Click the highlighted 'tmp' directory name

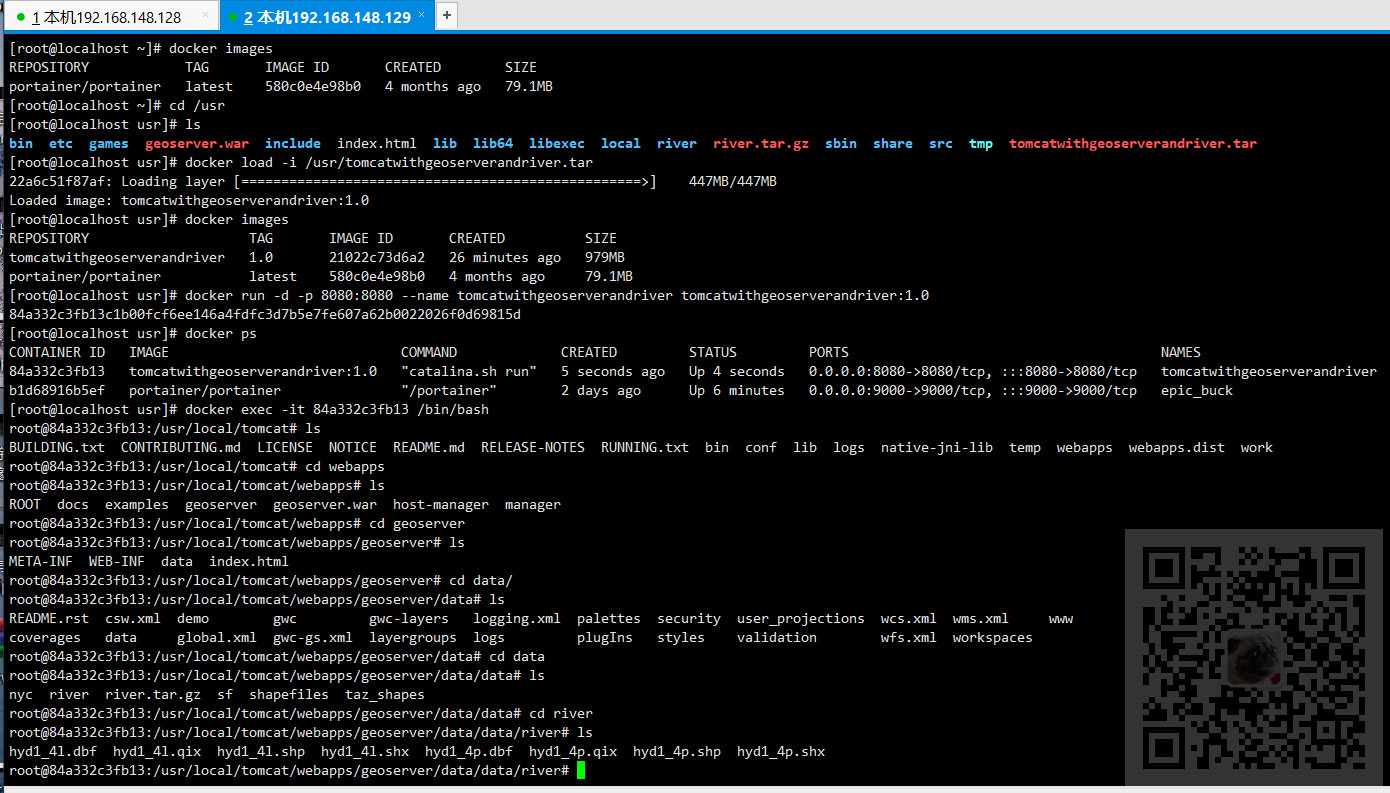point(981,143)
